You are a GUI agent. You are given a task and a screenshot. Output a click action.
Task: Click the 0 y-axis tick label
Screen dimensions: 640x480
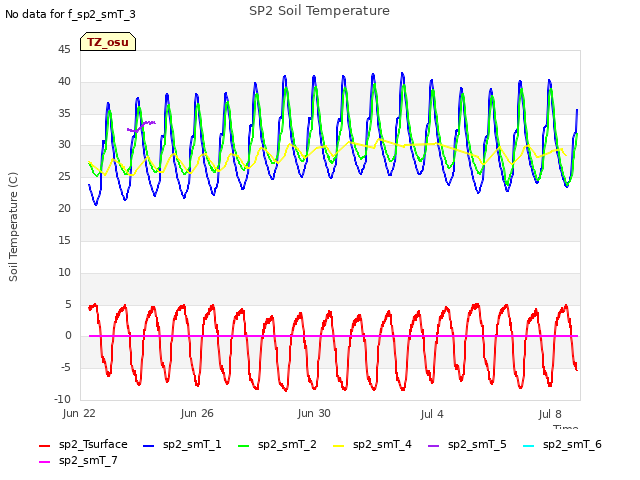click(x=68, y=336)
